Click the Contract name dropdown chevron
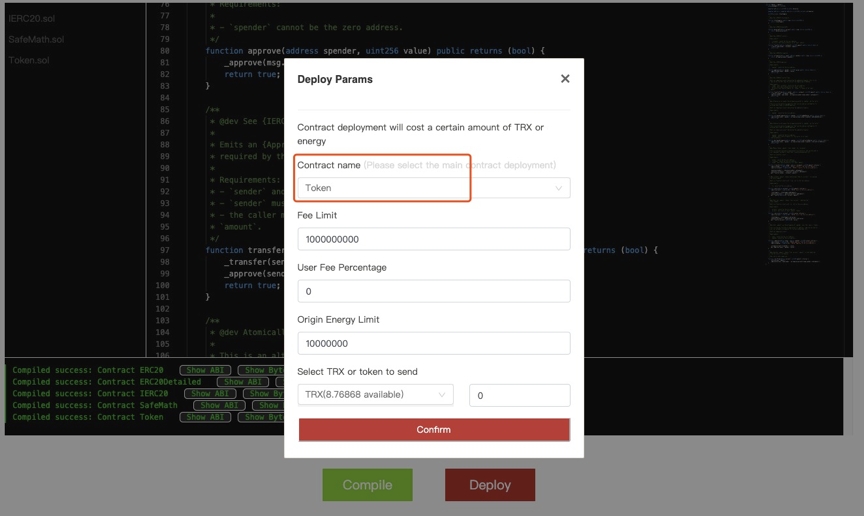The image size is (864, 516). pos(558,188)
